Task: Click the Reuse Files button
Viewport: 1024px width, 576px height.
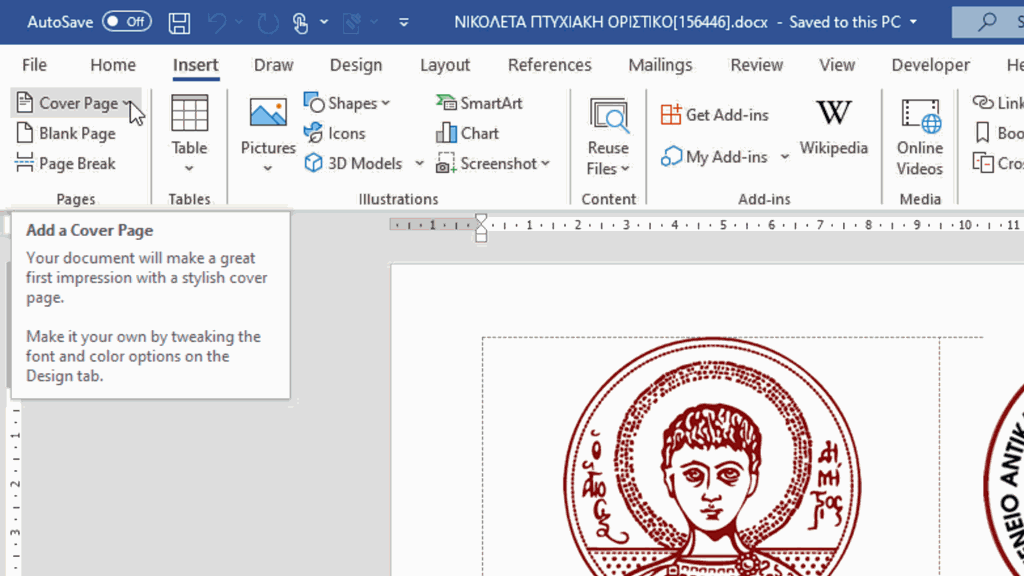Action: (x=608, y=136)
